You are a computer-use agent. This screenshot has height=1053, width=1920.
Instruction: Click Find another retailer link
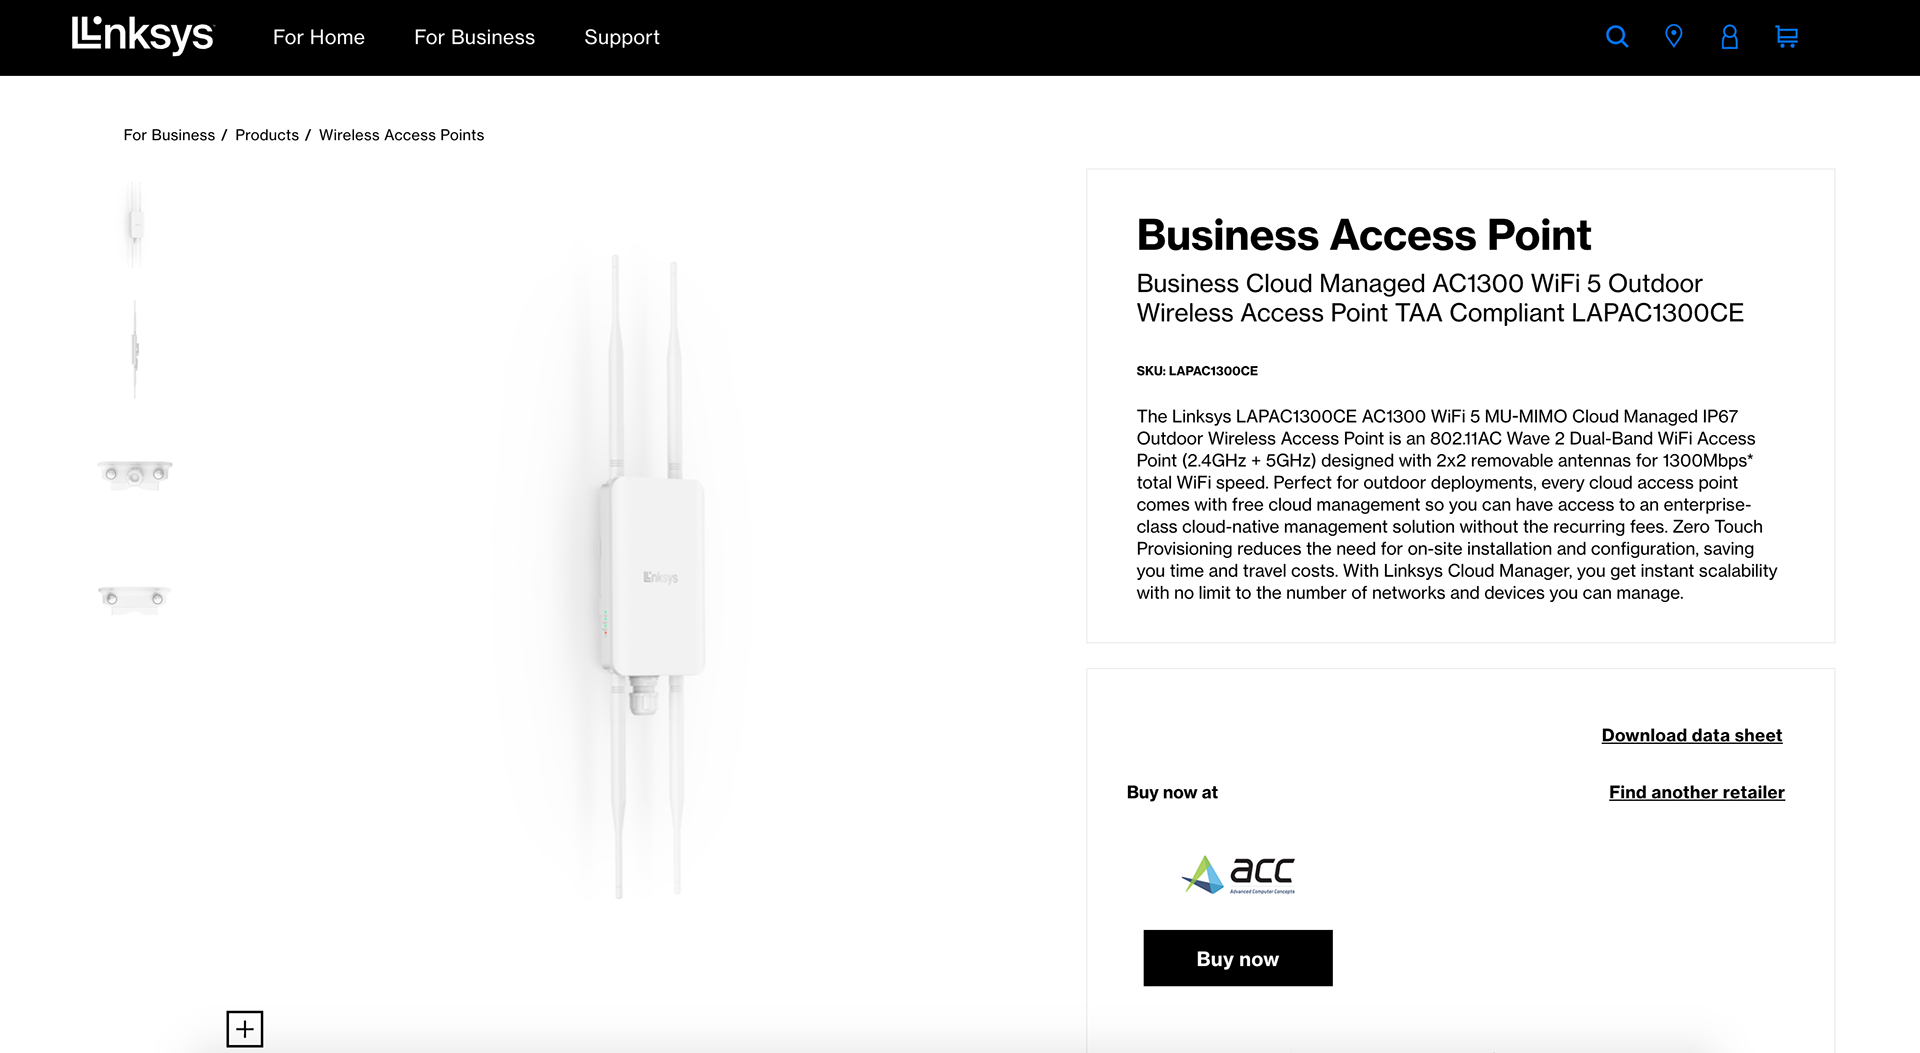pyautogui.click(x=1696, y=792)
